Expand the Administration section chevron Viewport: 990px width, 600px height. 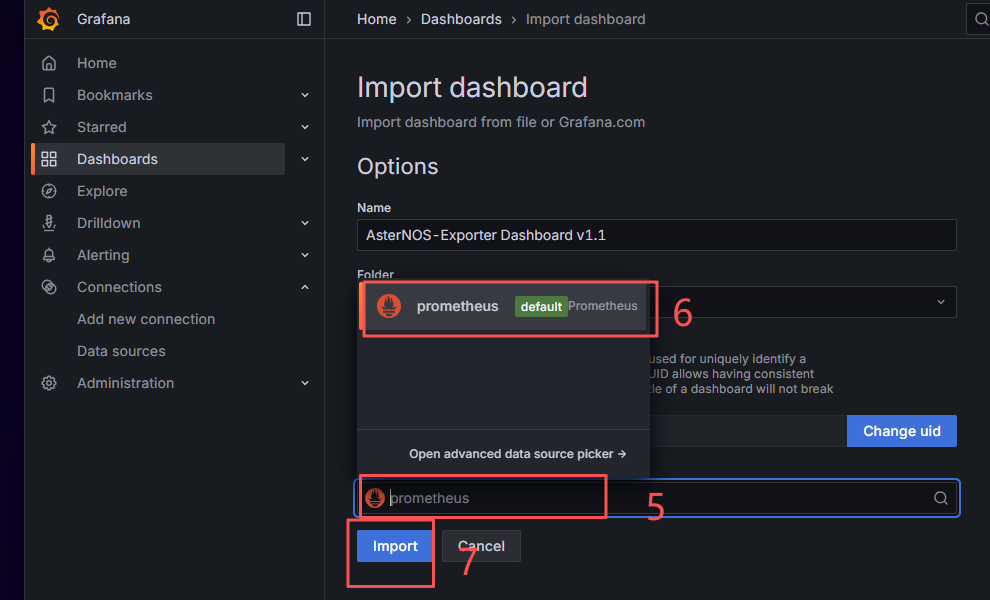305,383
